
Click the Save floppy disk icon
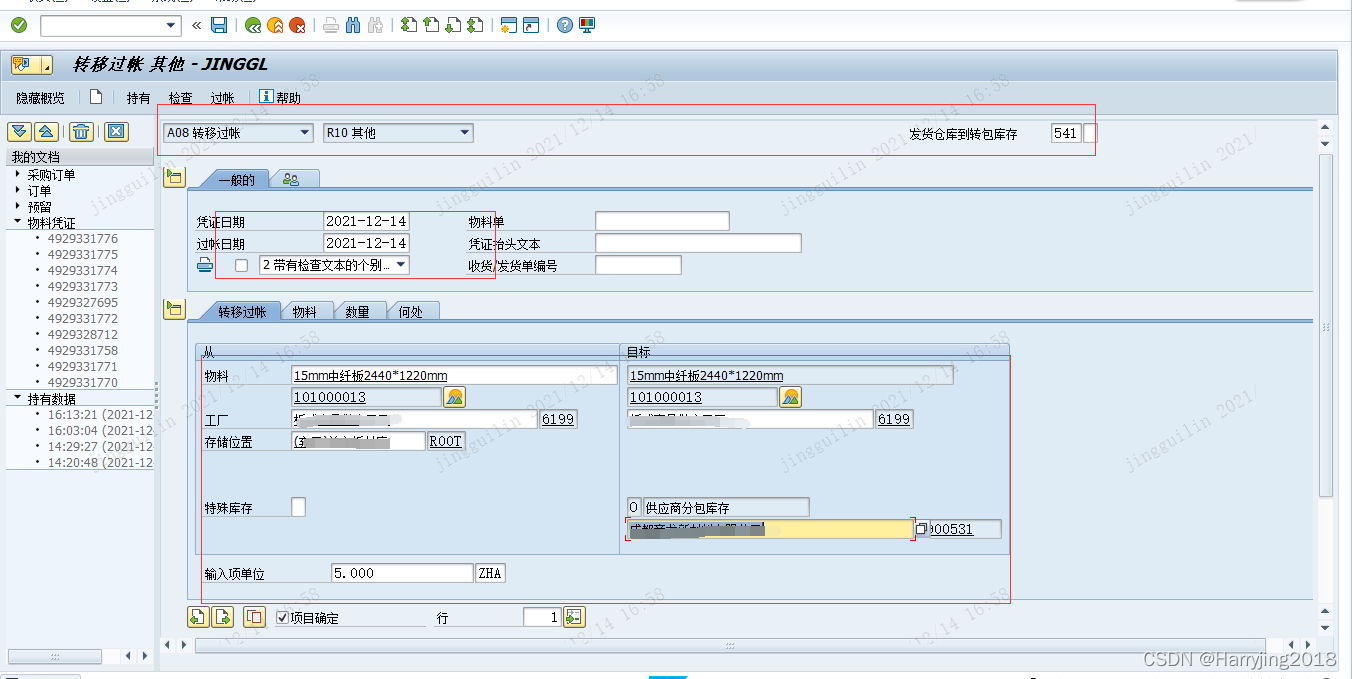click(x=219, y=25)
